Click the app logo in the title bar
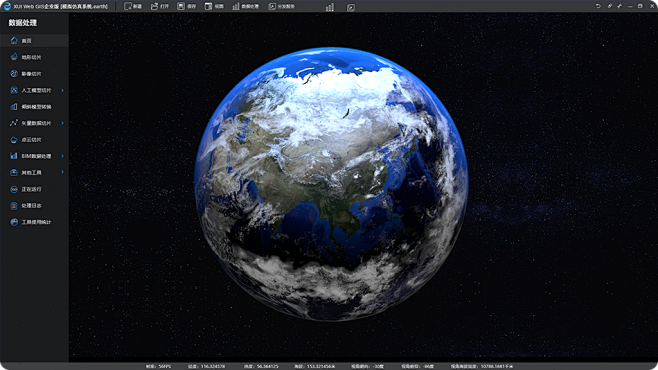Viewport: 658px width, 370px height. point(7,6)
